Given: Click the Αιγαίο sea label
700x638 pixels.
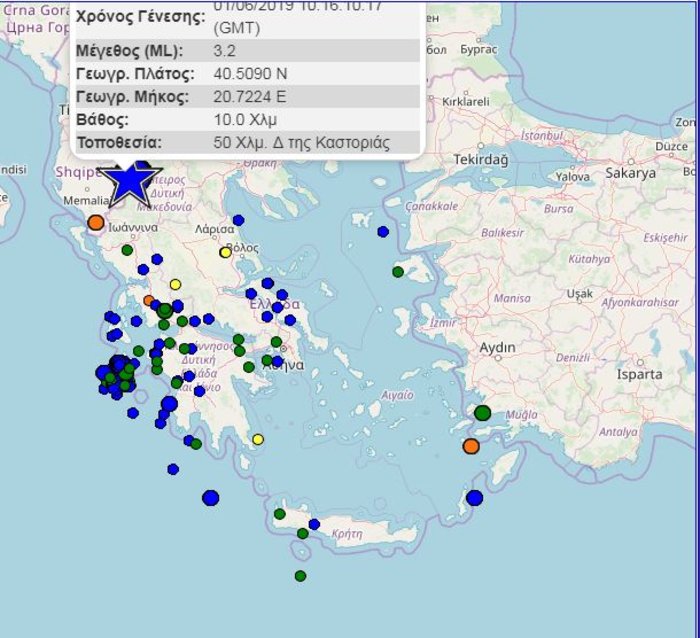Looking at the screenshot, I should coord(397,395).
